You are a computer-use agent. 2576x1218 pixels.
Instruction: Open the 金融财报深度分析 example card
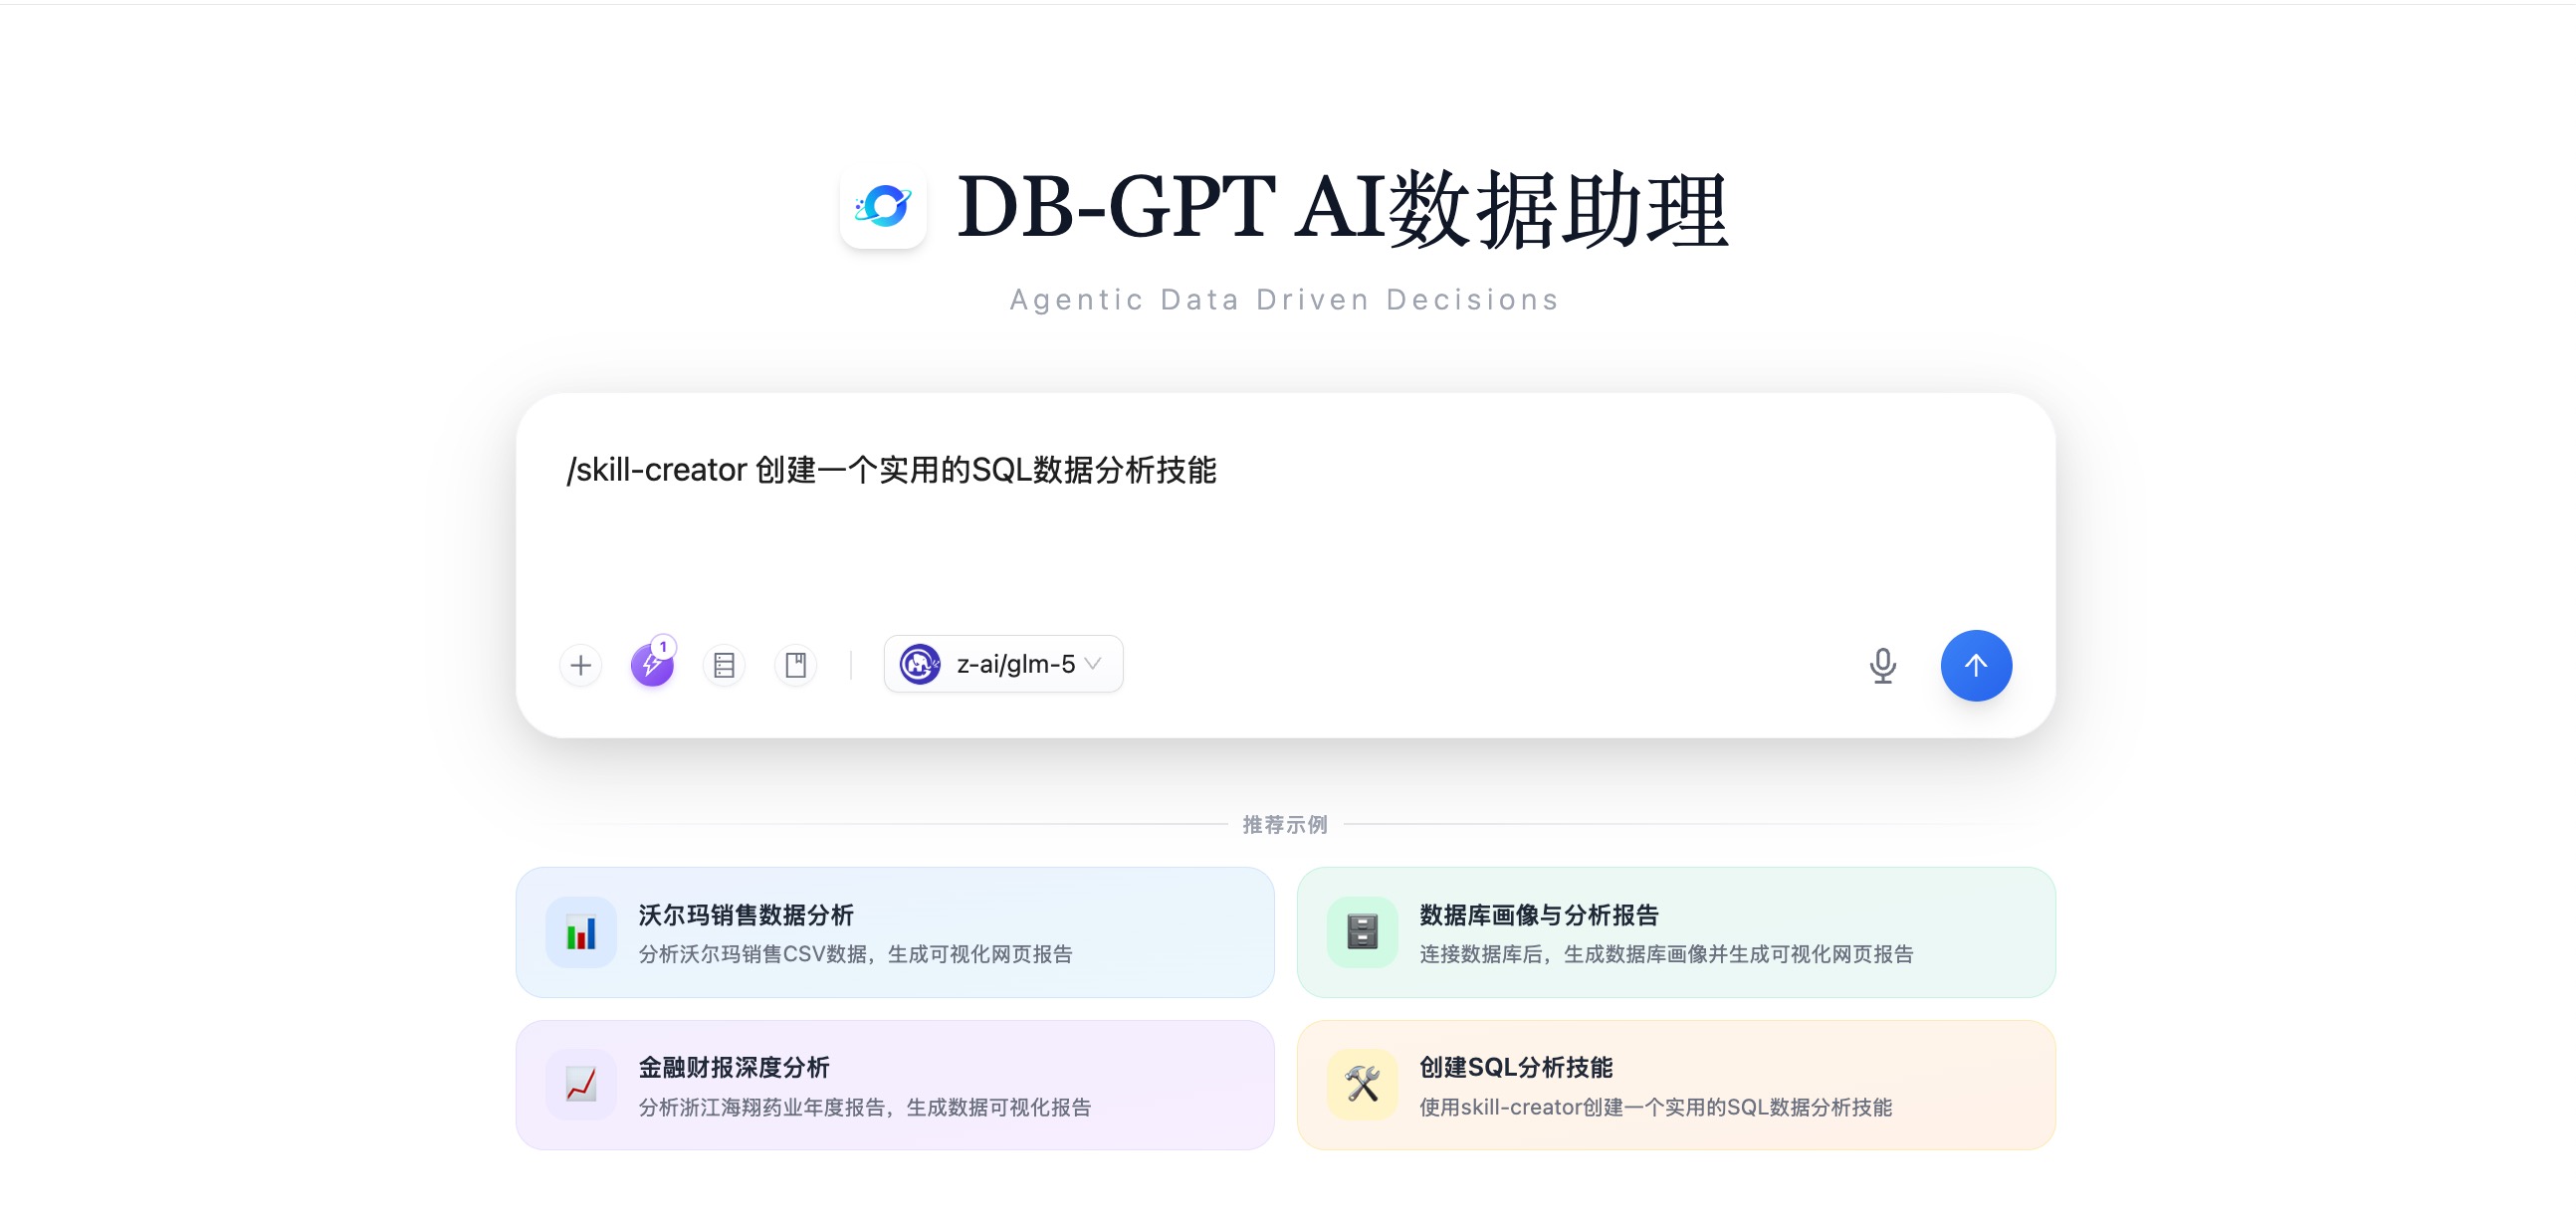tap(895, 1085)
